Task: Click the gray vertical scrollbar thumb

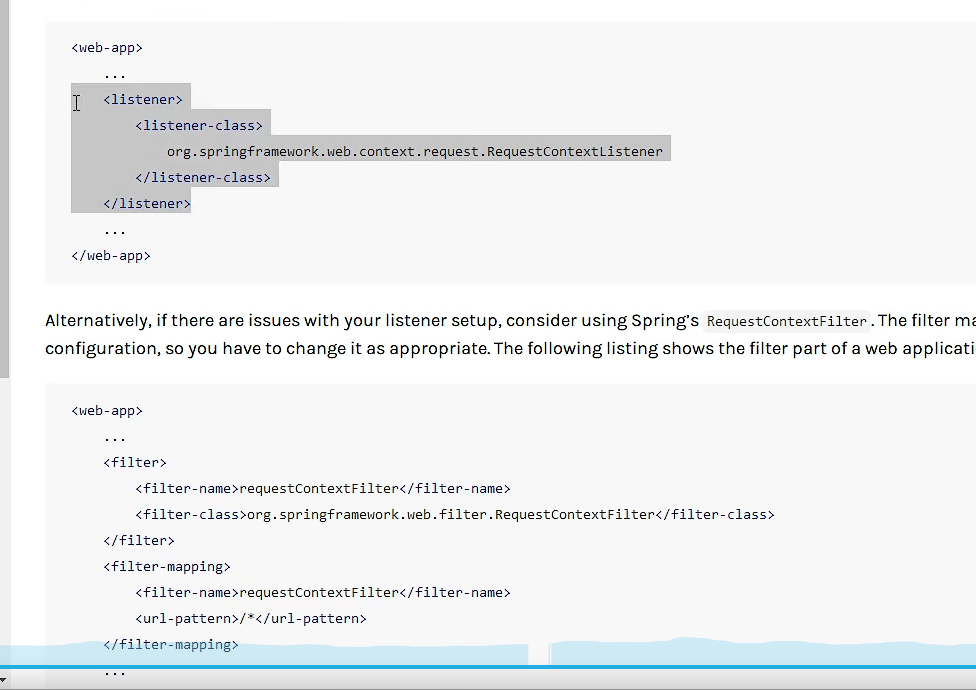Action: tap(4, 189)
